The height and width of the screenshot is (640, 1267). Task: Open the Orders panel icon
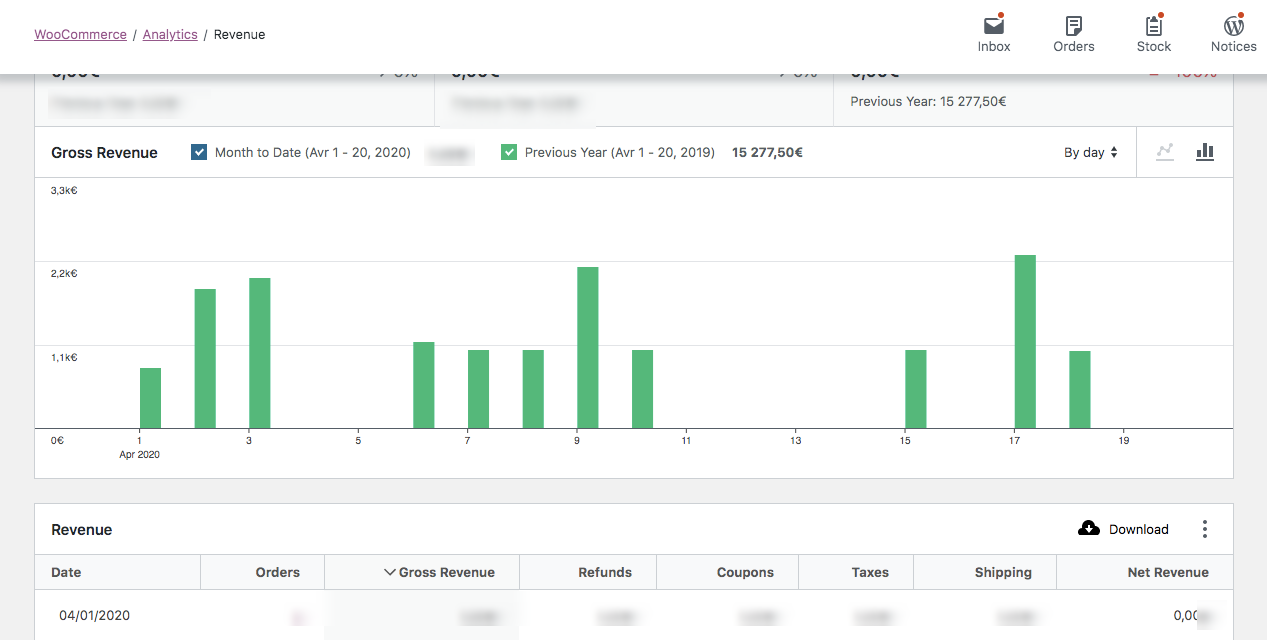pos(1073,26)
